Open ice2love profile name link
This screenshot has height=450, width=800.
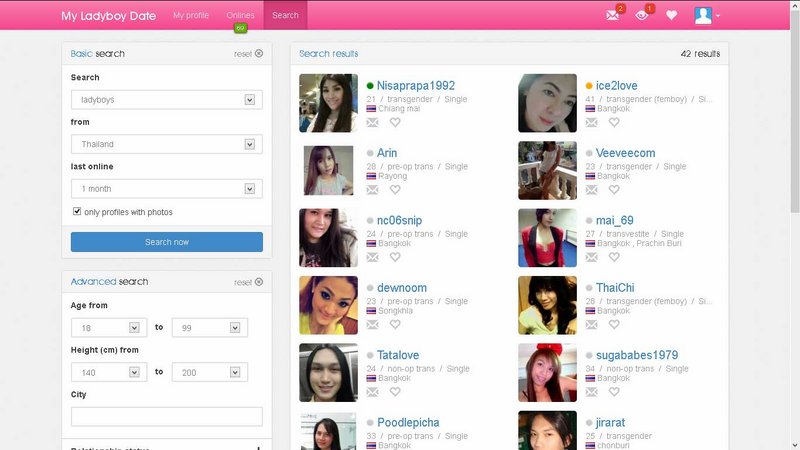(616, 86)
